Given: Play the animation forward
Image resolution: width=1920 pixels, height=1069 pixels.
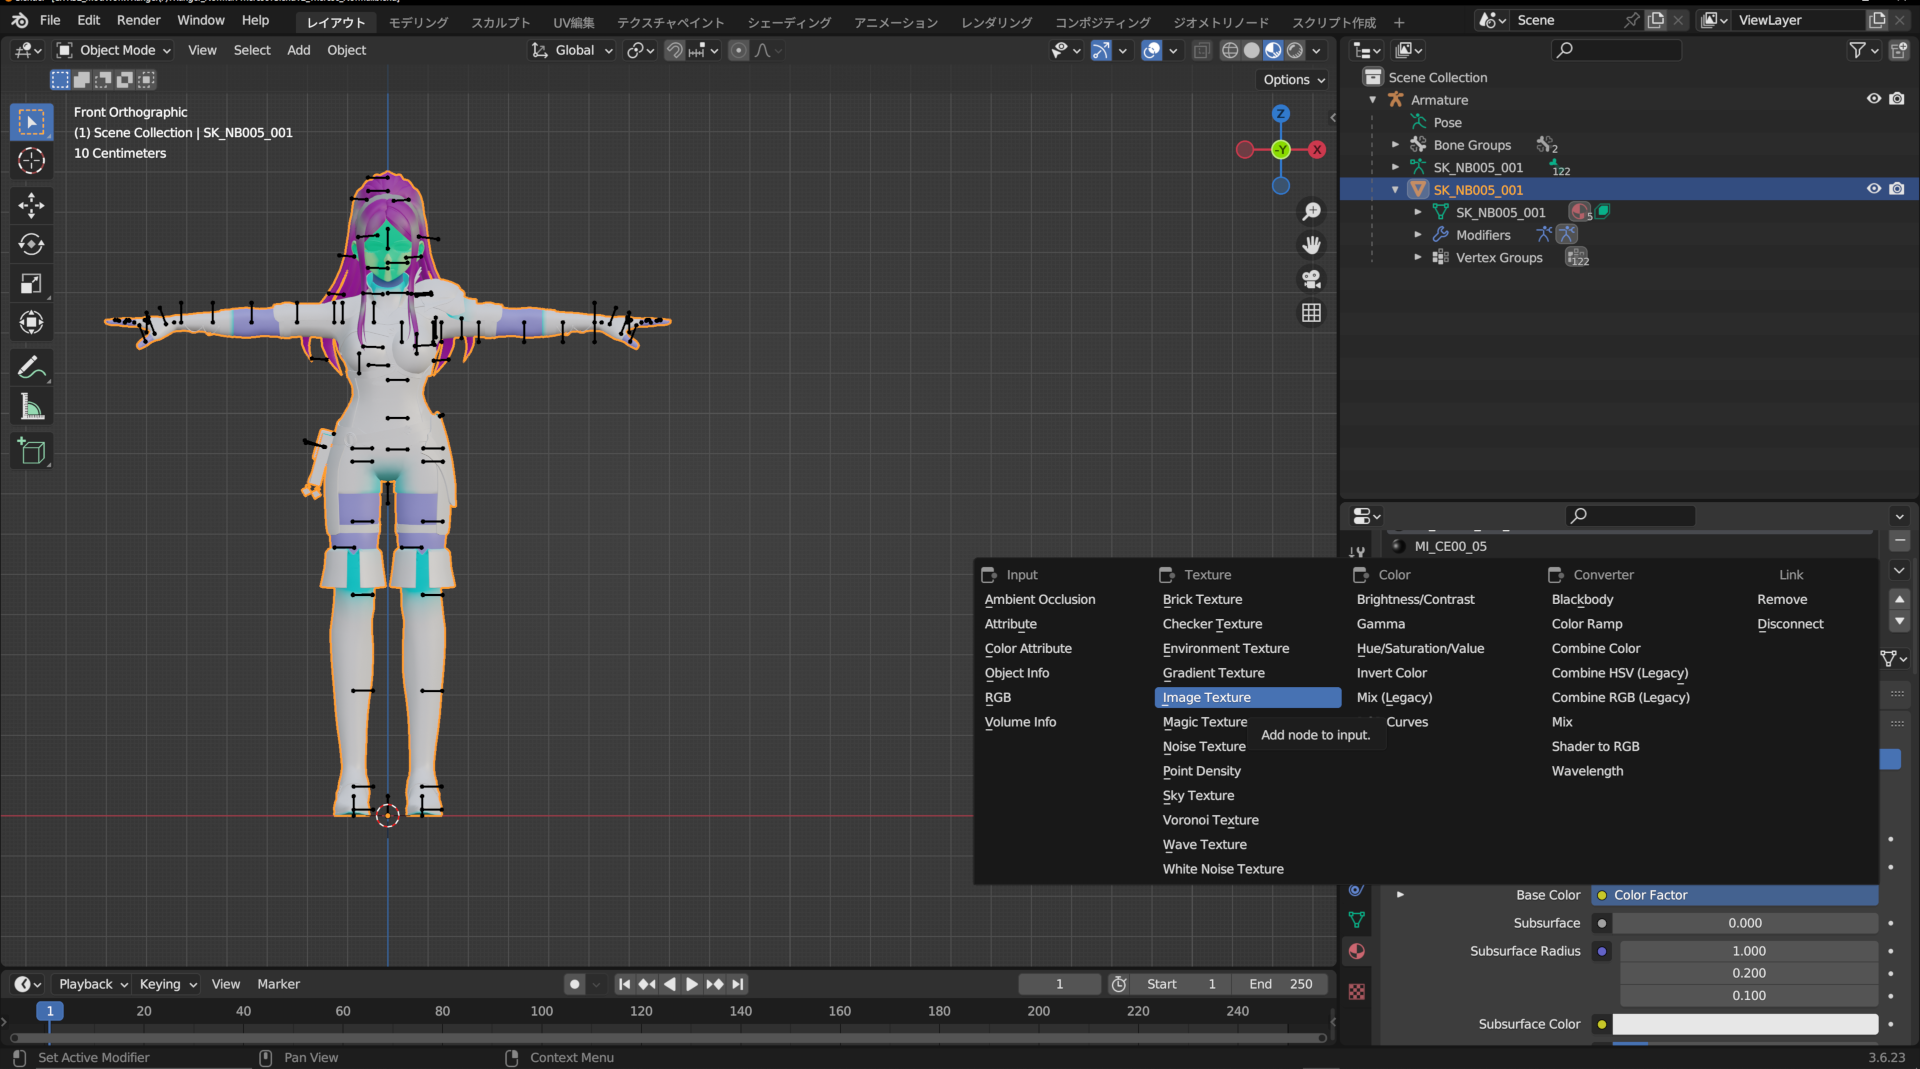Looking at the screenshot, I should [692, 984].
